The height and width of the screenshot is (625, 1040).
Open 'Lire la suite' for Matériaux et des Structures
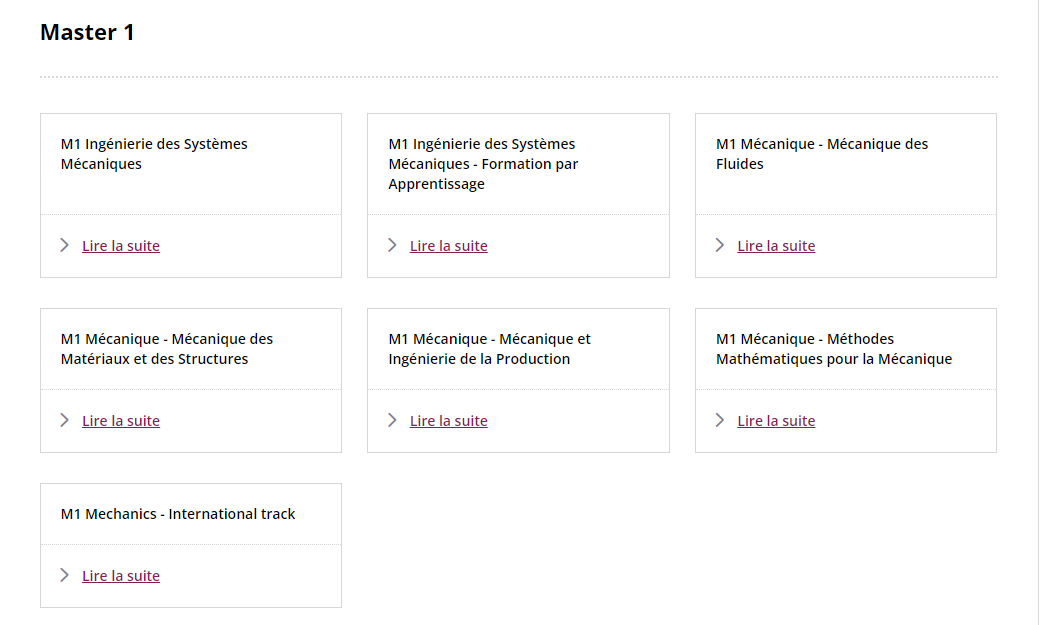[121, 421]
